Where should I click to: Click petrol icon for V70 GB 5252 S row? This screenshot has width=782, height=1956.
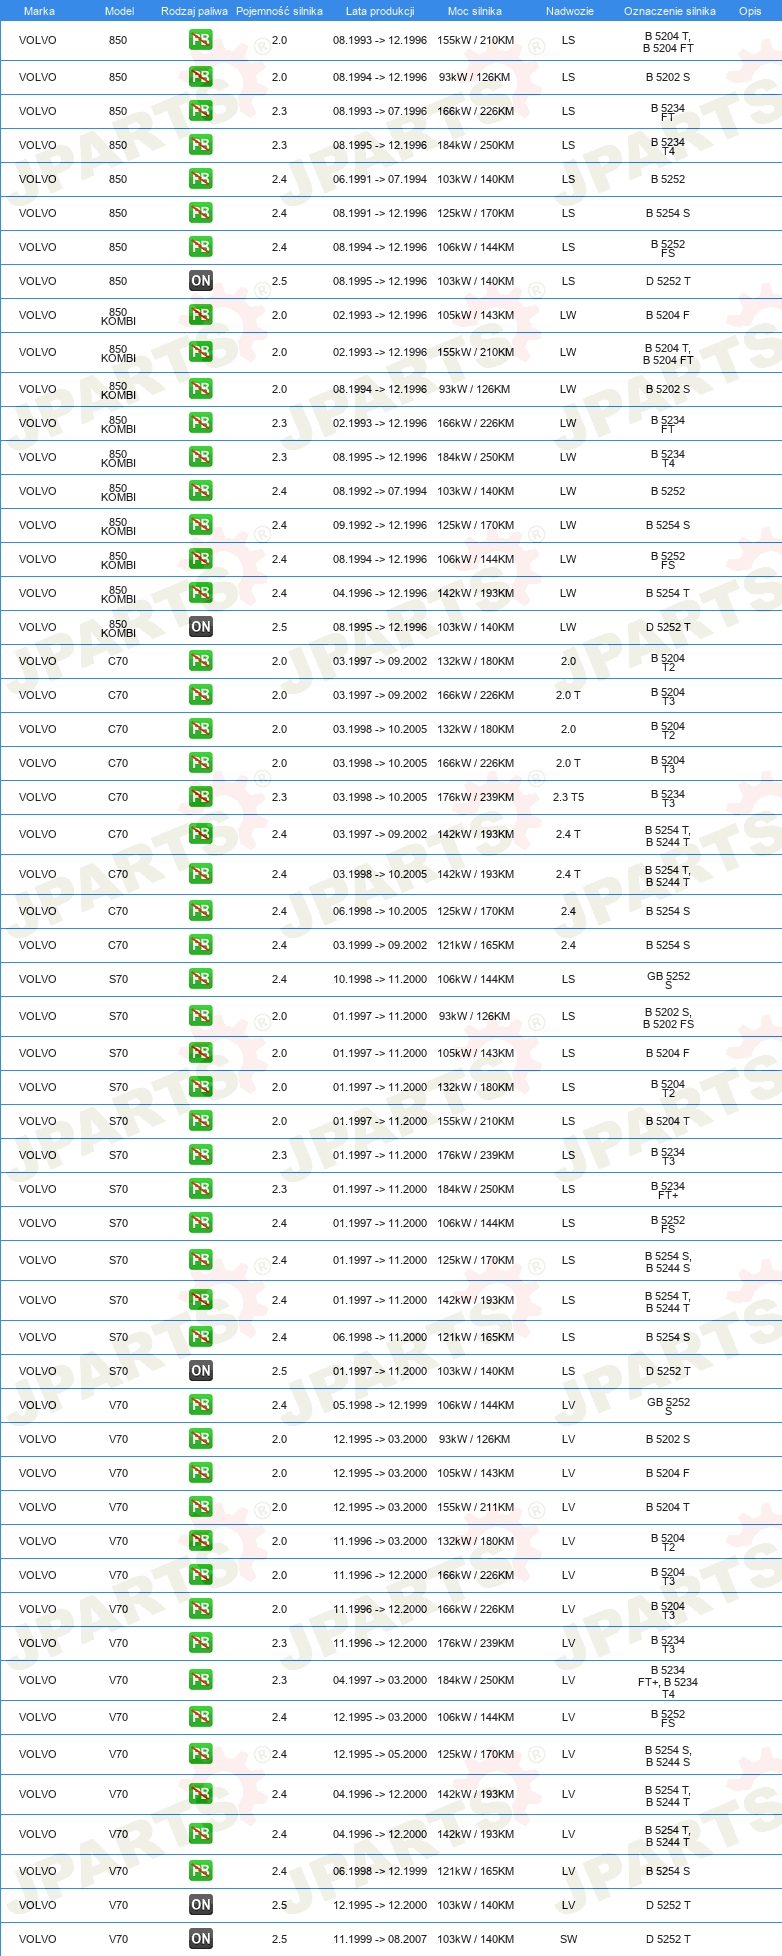(200, 1405)
